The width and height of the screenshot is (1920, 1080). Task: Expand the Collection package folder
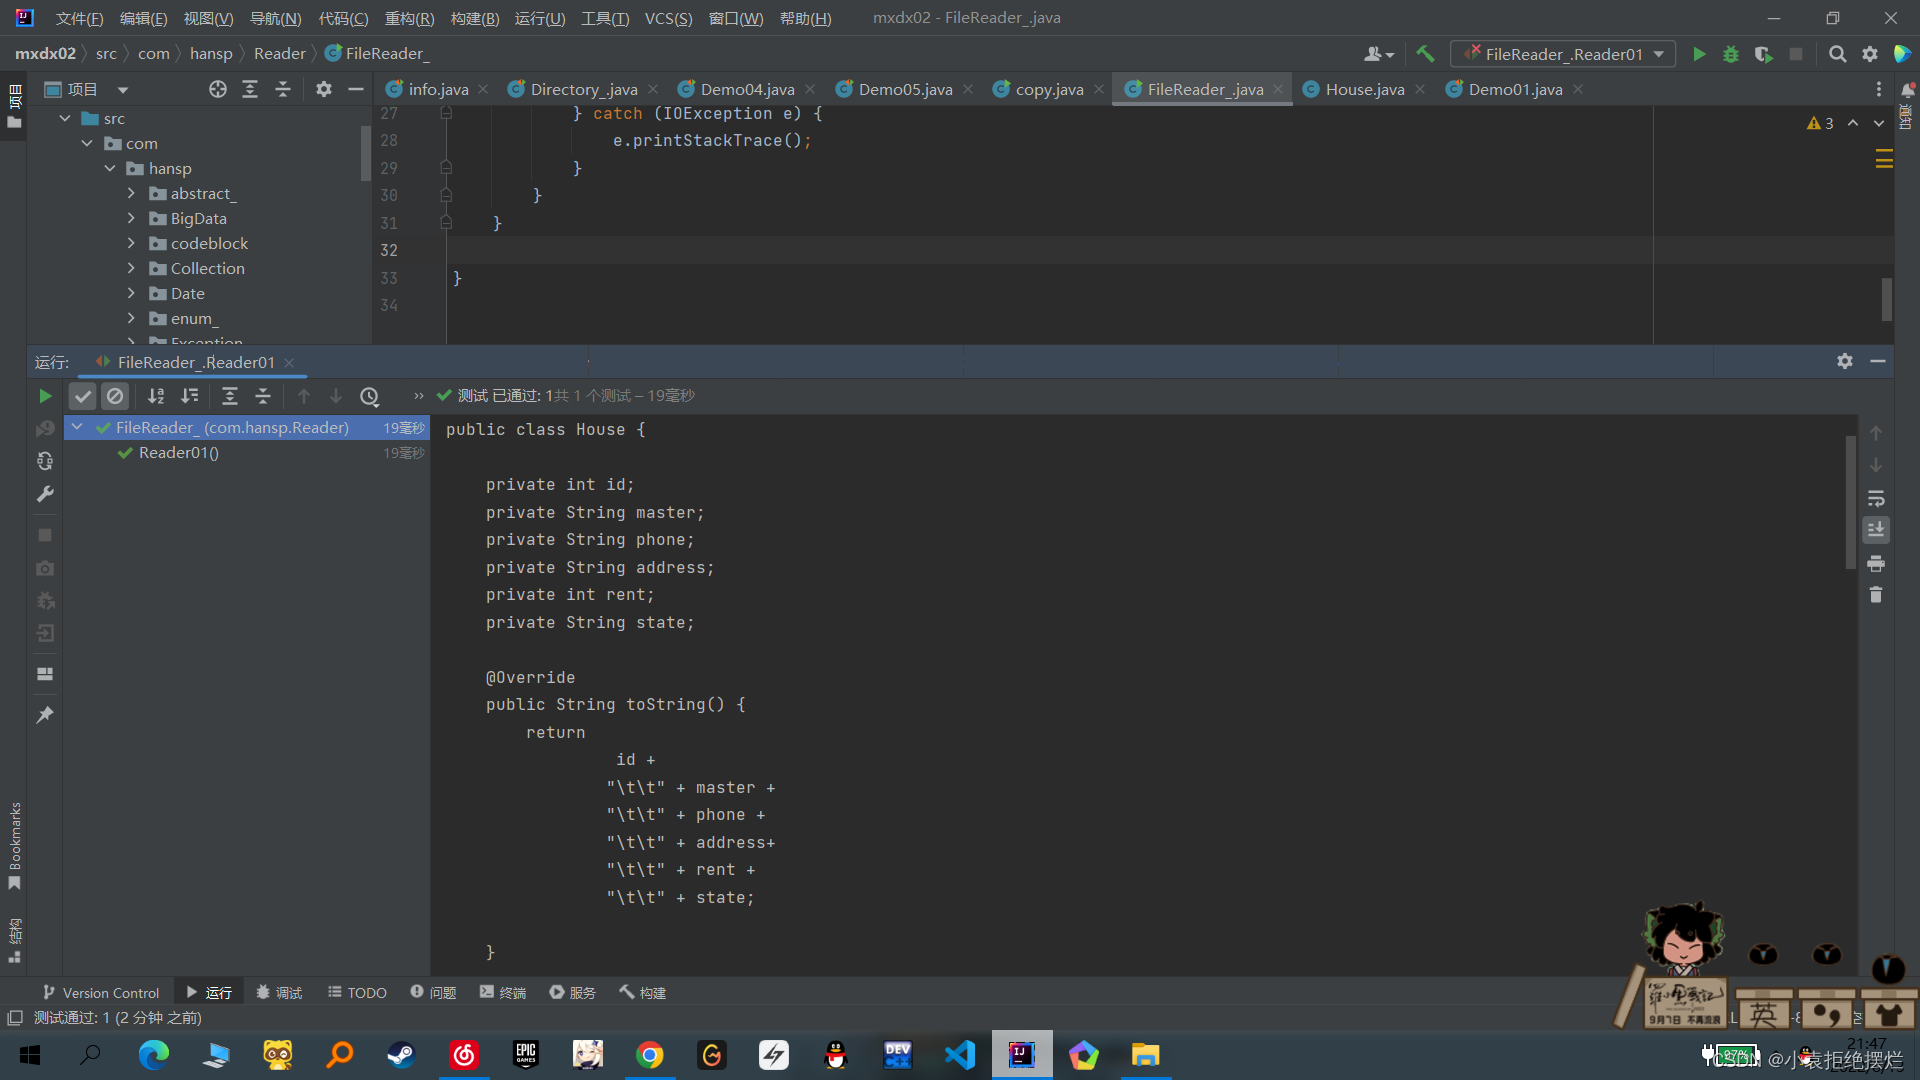pyautogui.click(x=131, y=268)
